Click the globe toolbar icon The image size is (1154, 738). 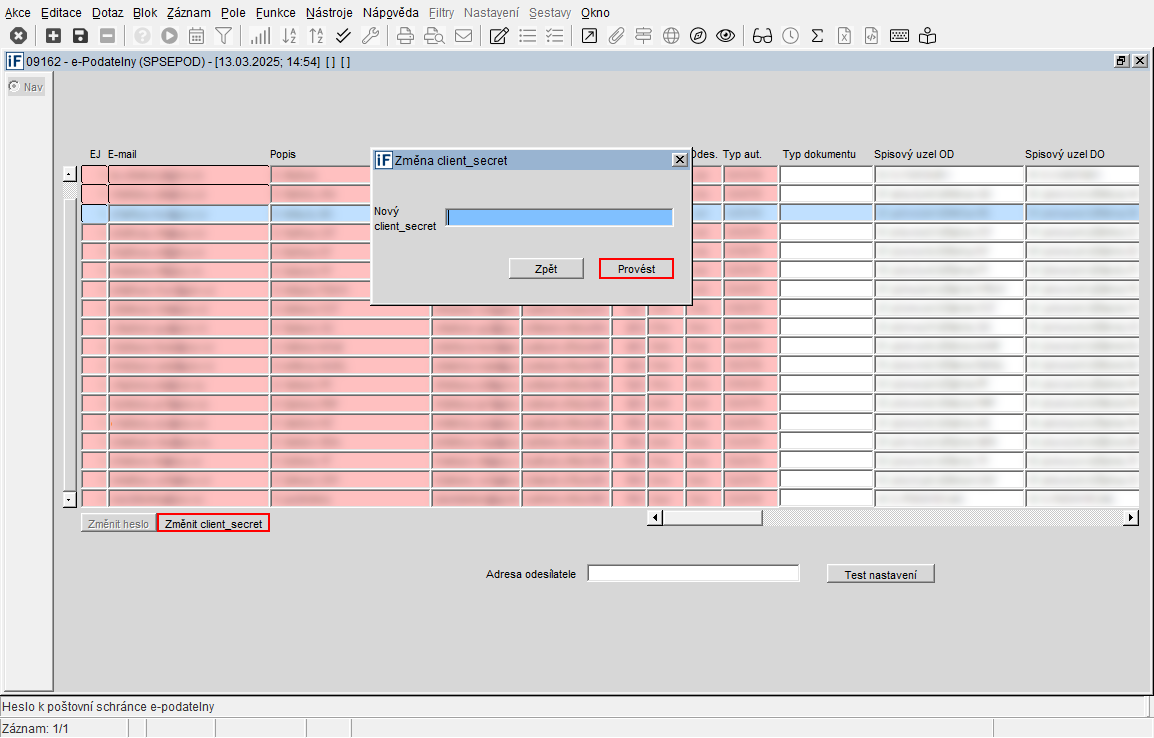pos(670,35)
